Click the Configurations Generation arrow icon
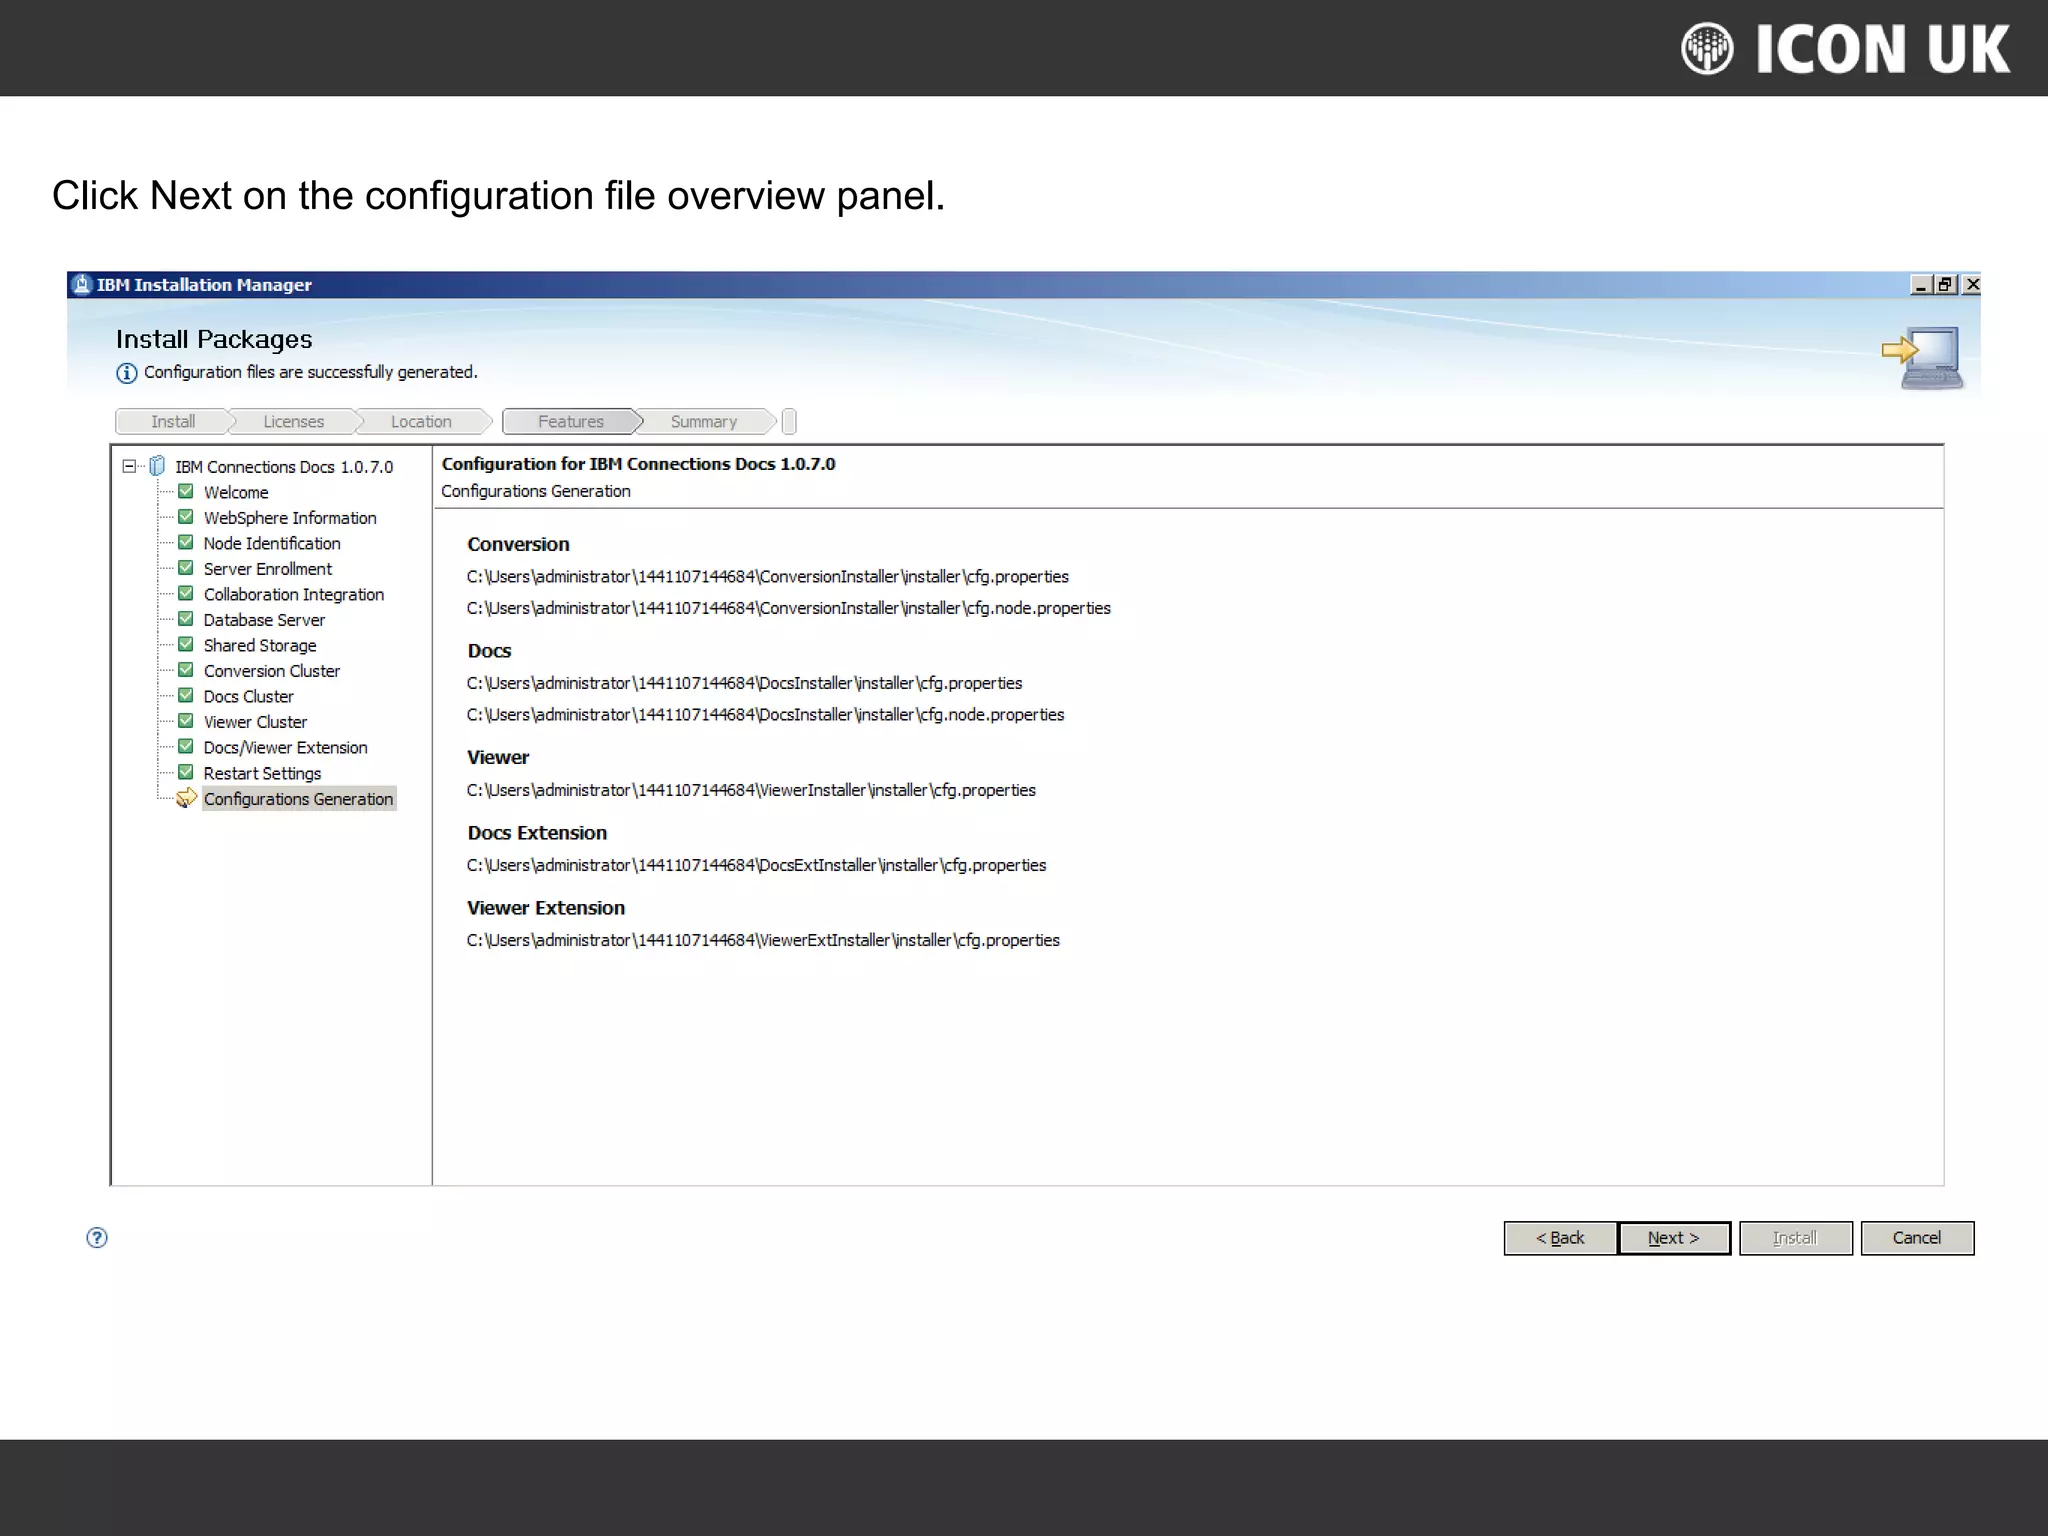 [x=186, y=798]
